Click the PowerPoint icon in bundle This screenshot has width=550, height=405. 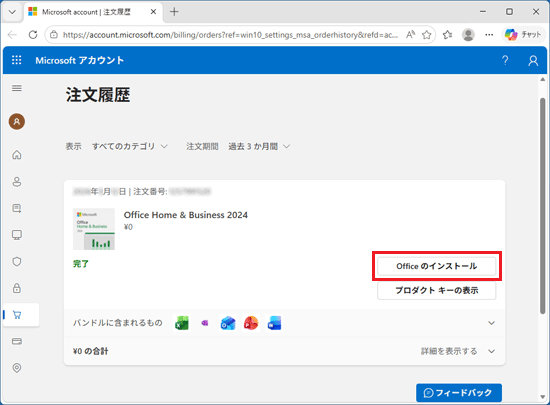tap(251, 323)
